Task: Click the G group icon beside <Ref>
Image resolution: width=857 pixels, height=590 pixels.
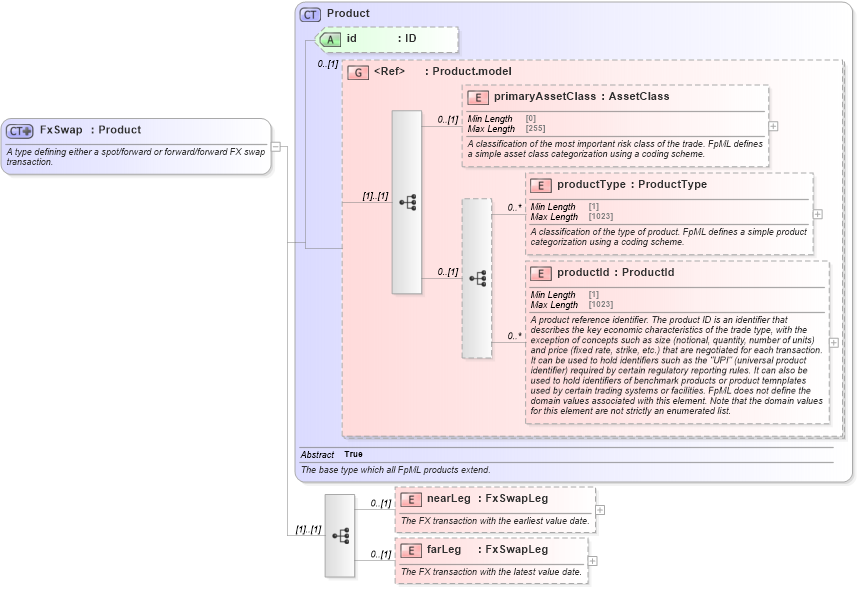Action: pyautogui.click(x=355, y=72)
